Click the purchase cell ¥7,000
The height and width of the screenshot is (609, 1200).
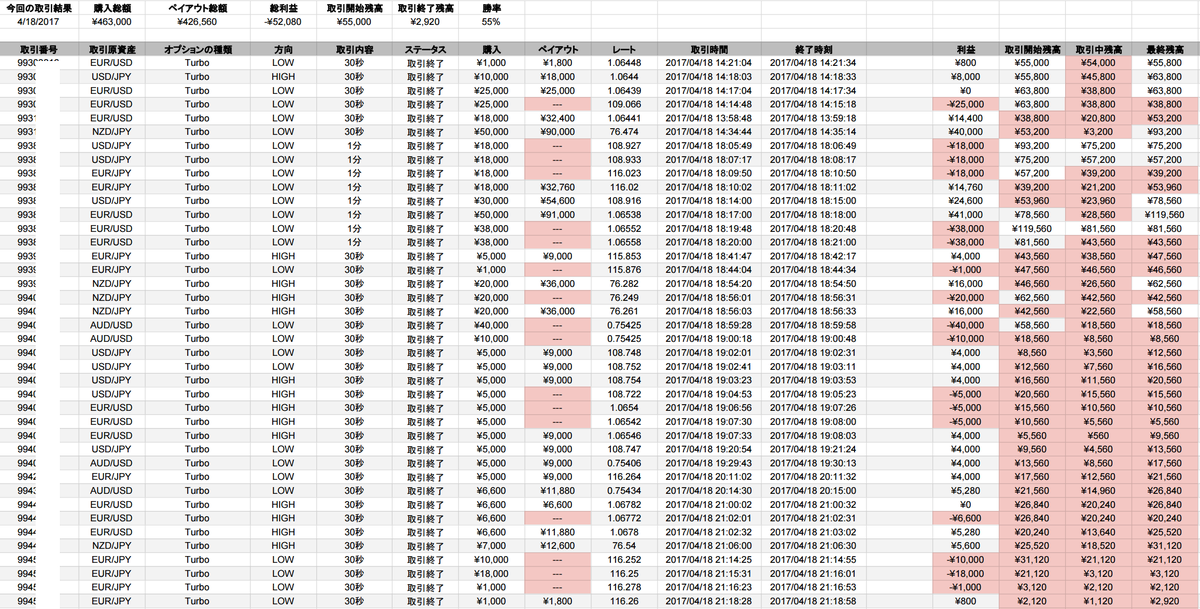pos(491,547)
